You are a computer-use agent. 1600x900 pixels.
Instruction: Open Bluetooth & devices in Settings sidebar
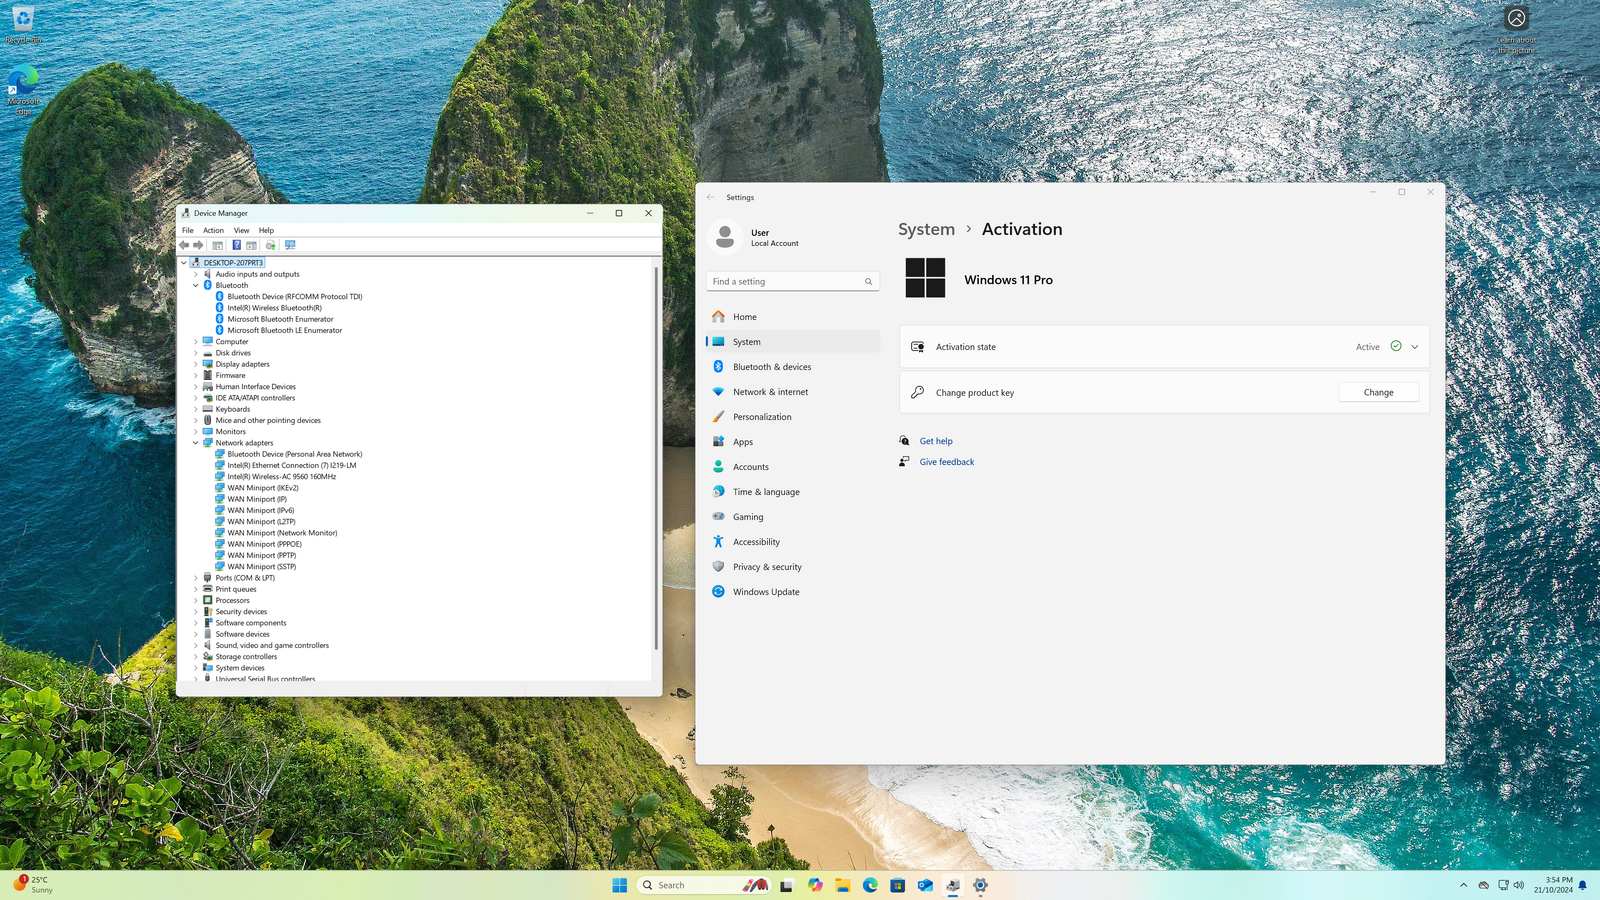click(x=793, y=367)
